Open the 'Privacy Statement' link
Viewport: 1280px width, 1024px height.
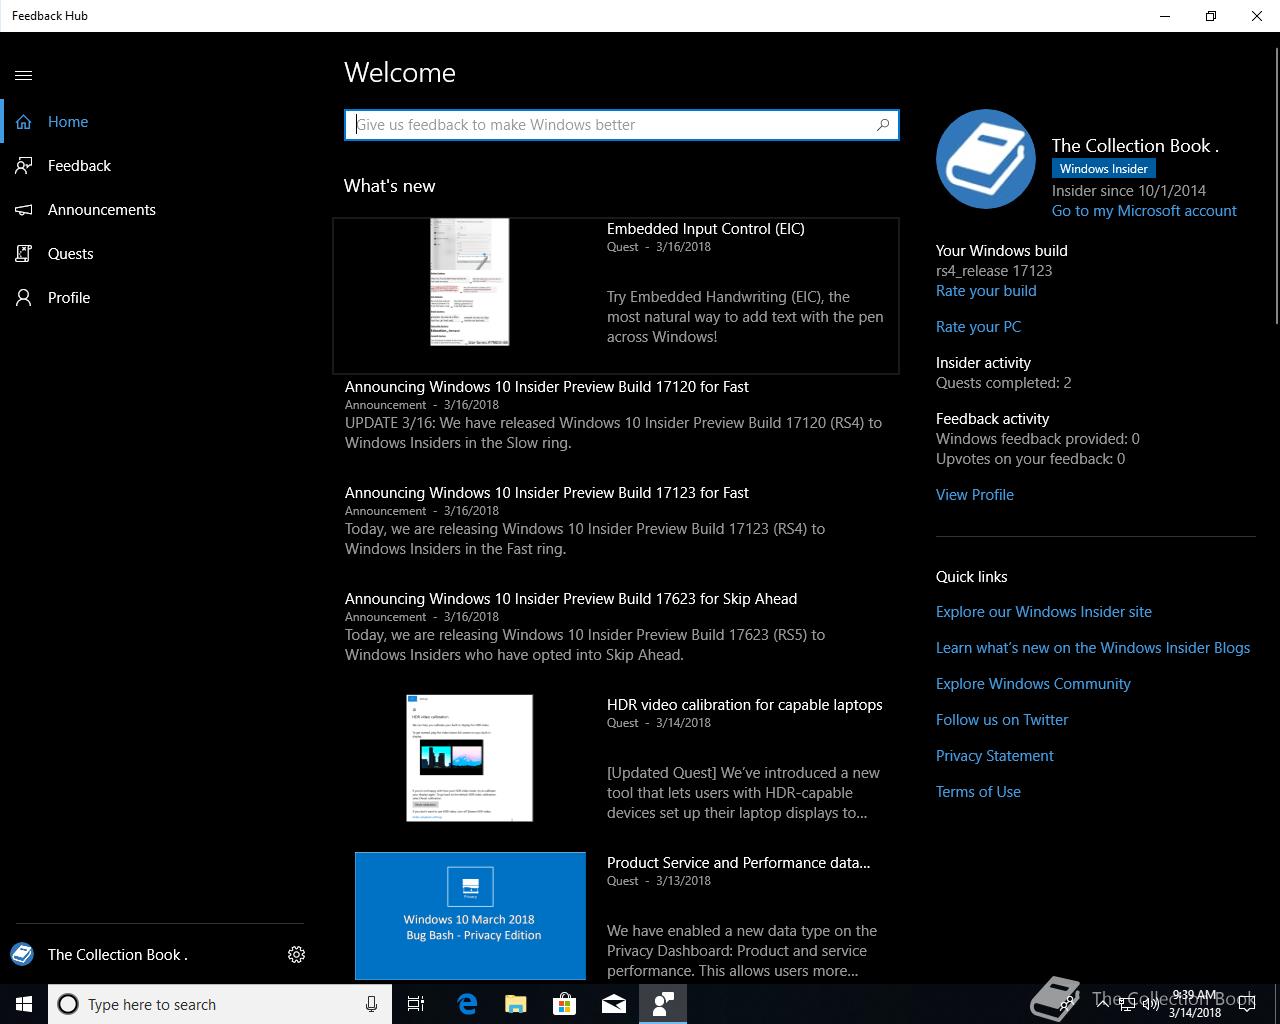point(995,756)
